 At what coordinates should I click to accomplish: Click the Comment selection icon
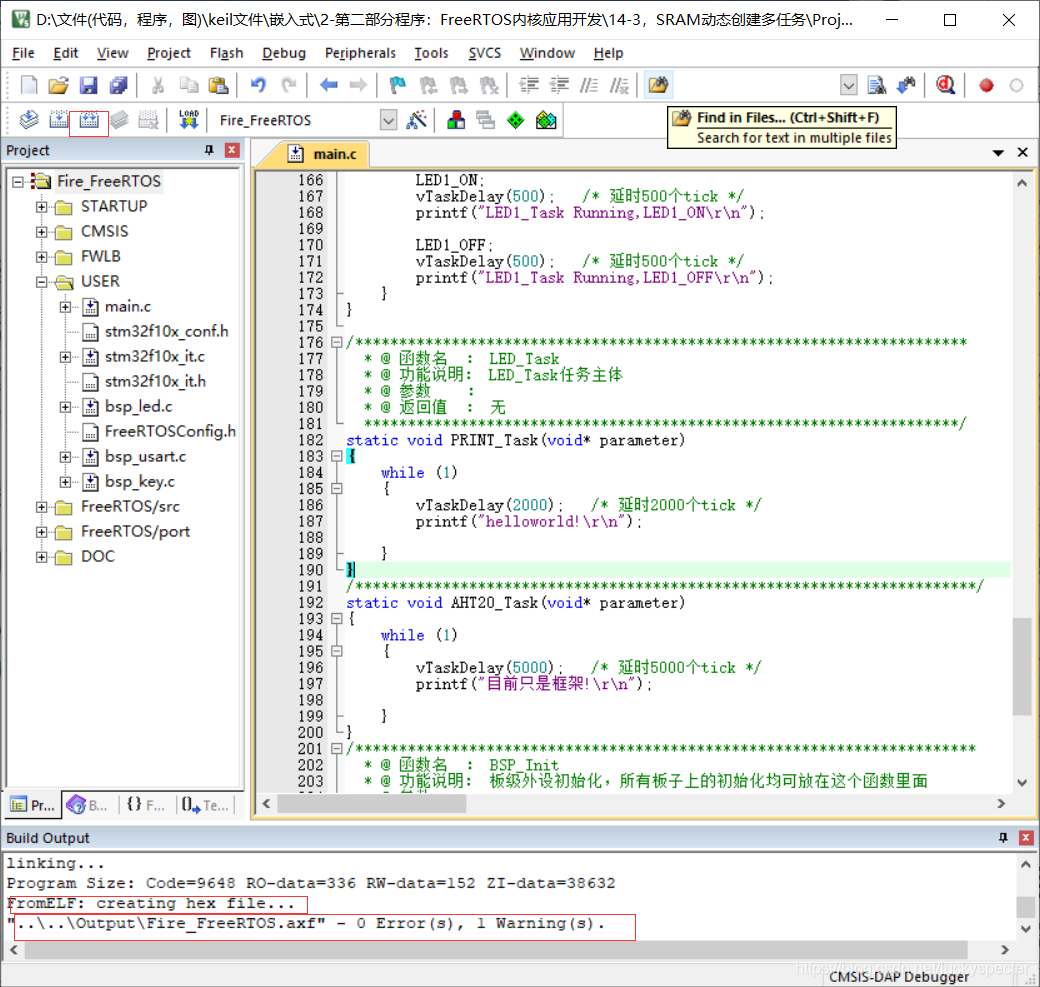coord(589,86)
